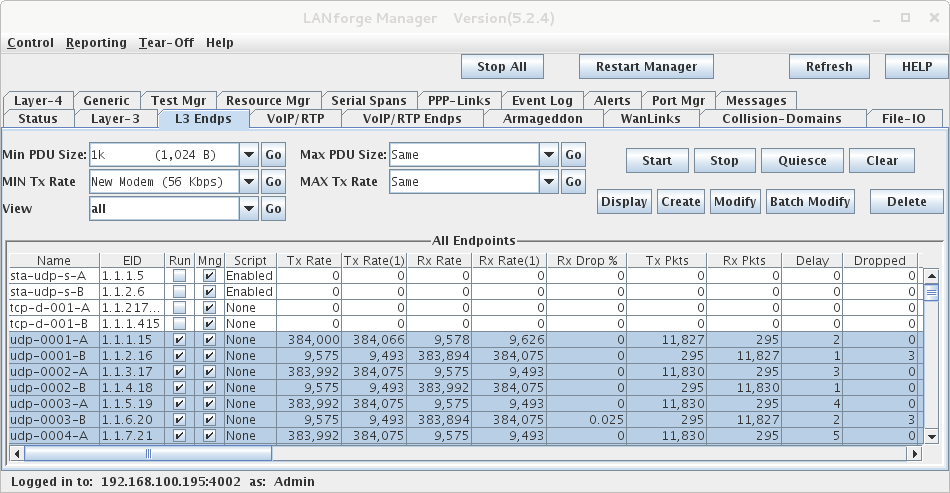Switch to the Port Mgr tab
Screen dimensions: 950x493
click(679, 101)
